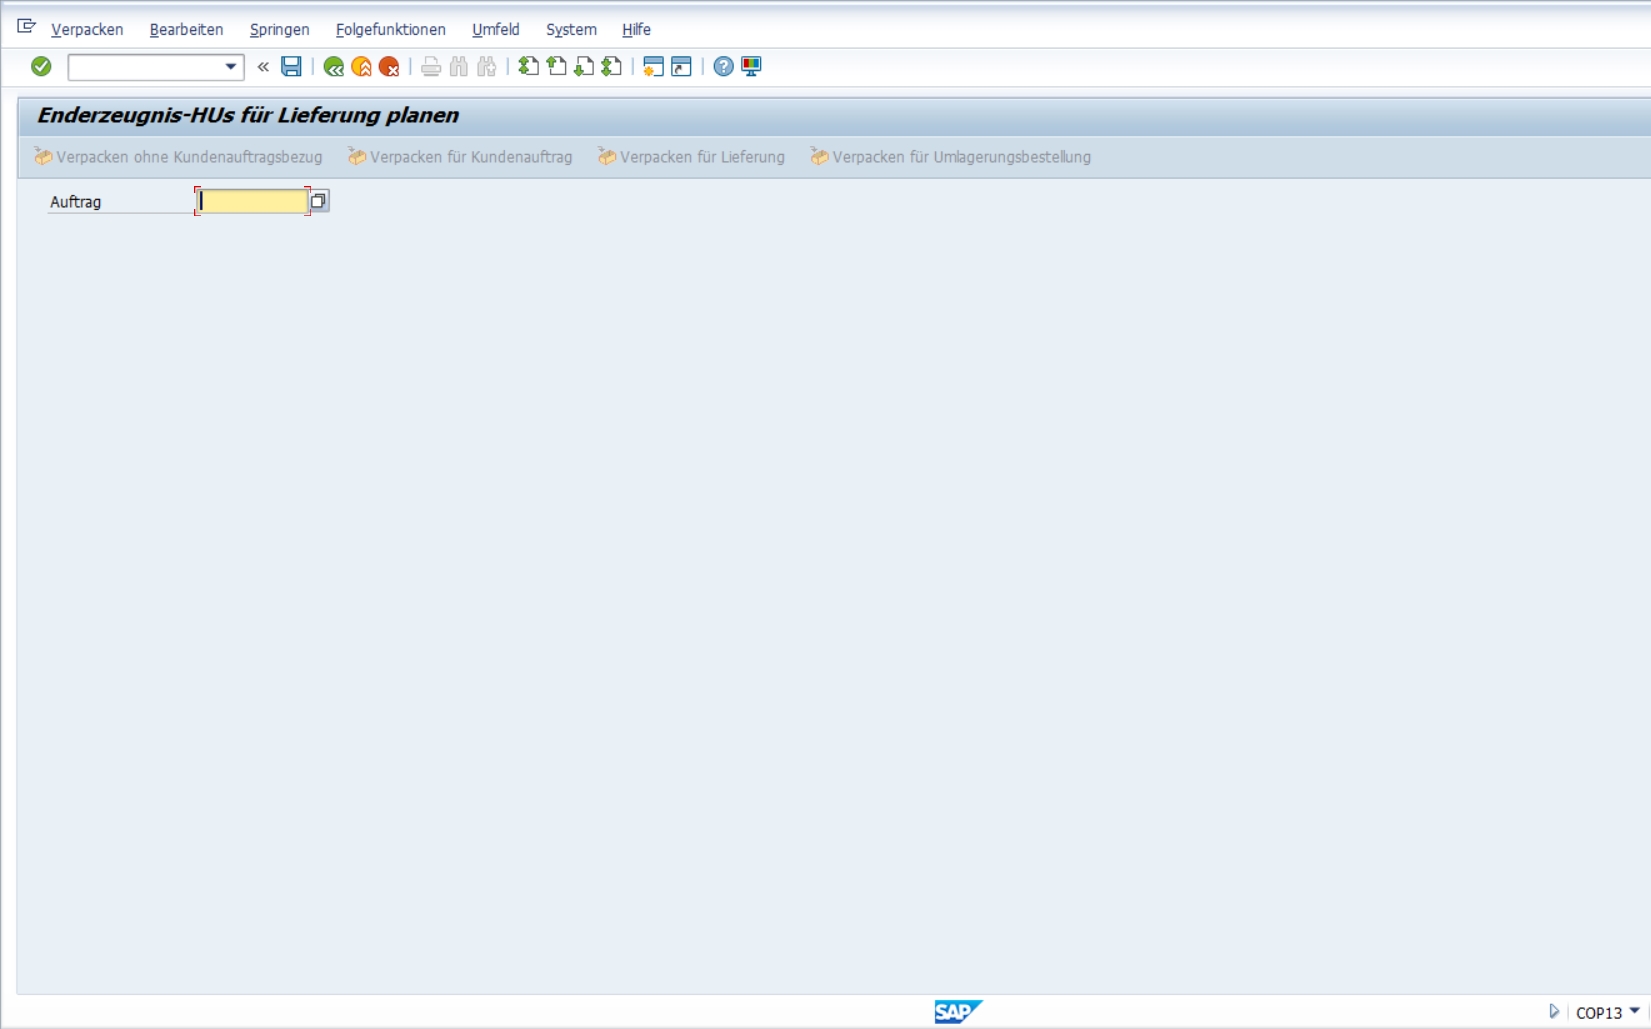Click the Next Page icon
The height and width of the screenshot is (1029, 1651).
[x=584, y=66]
